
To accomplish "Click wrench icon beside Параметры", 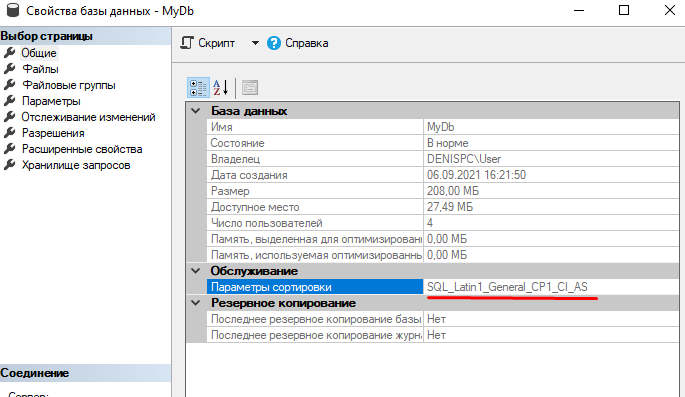I will click(x=10, y=100).
